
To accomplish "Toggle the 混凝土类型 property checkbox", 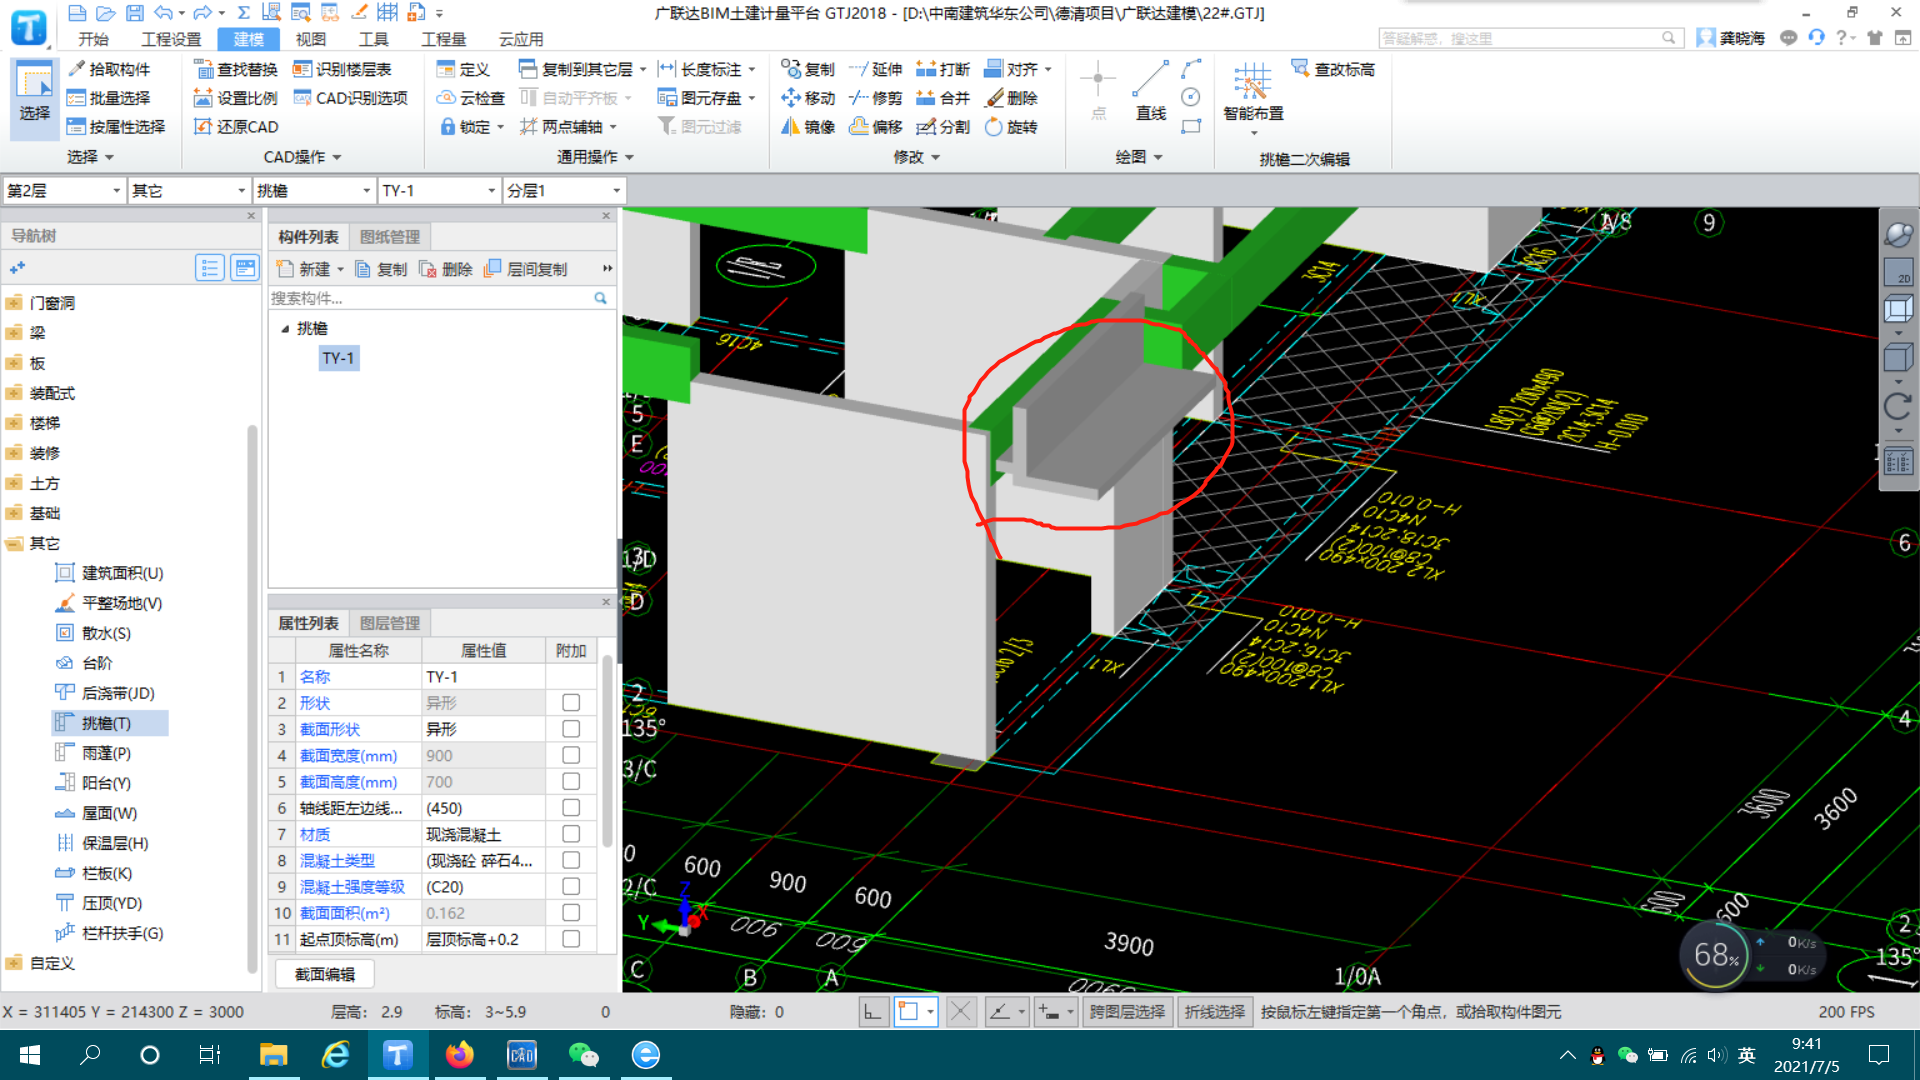I will (571, 860).
